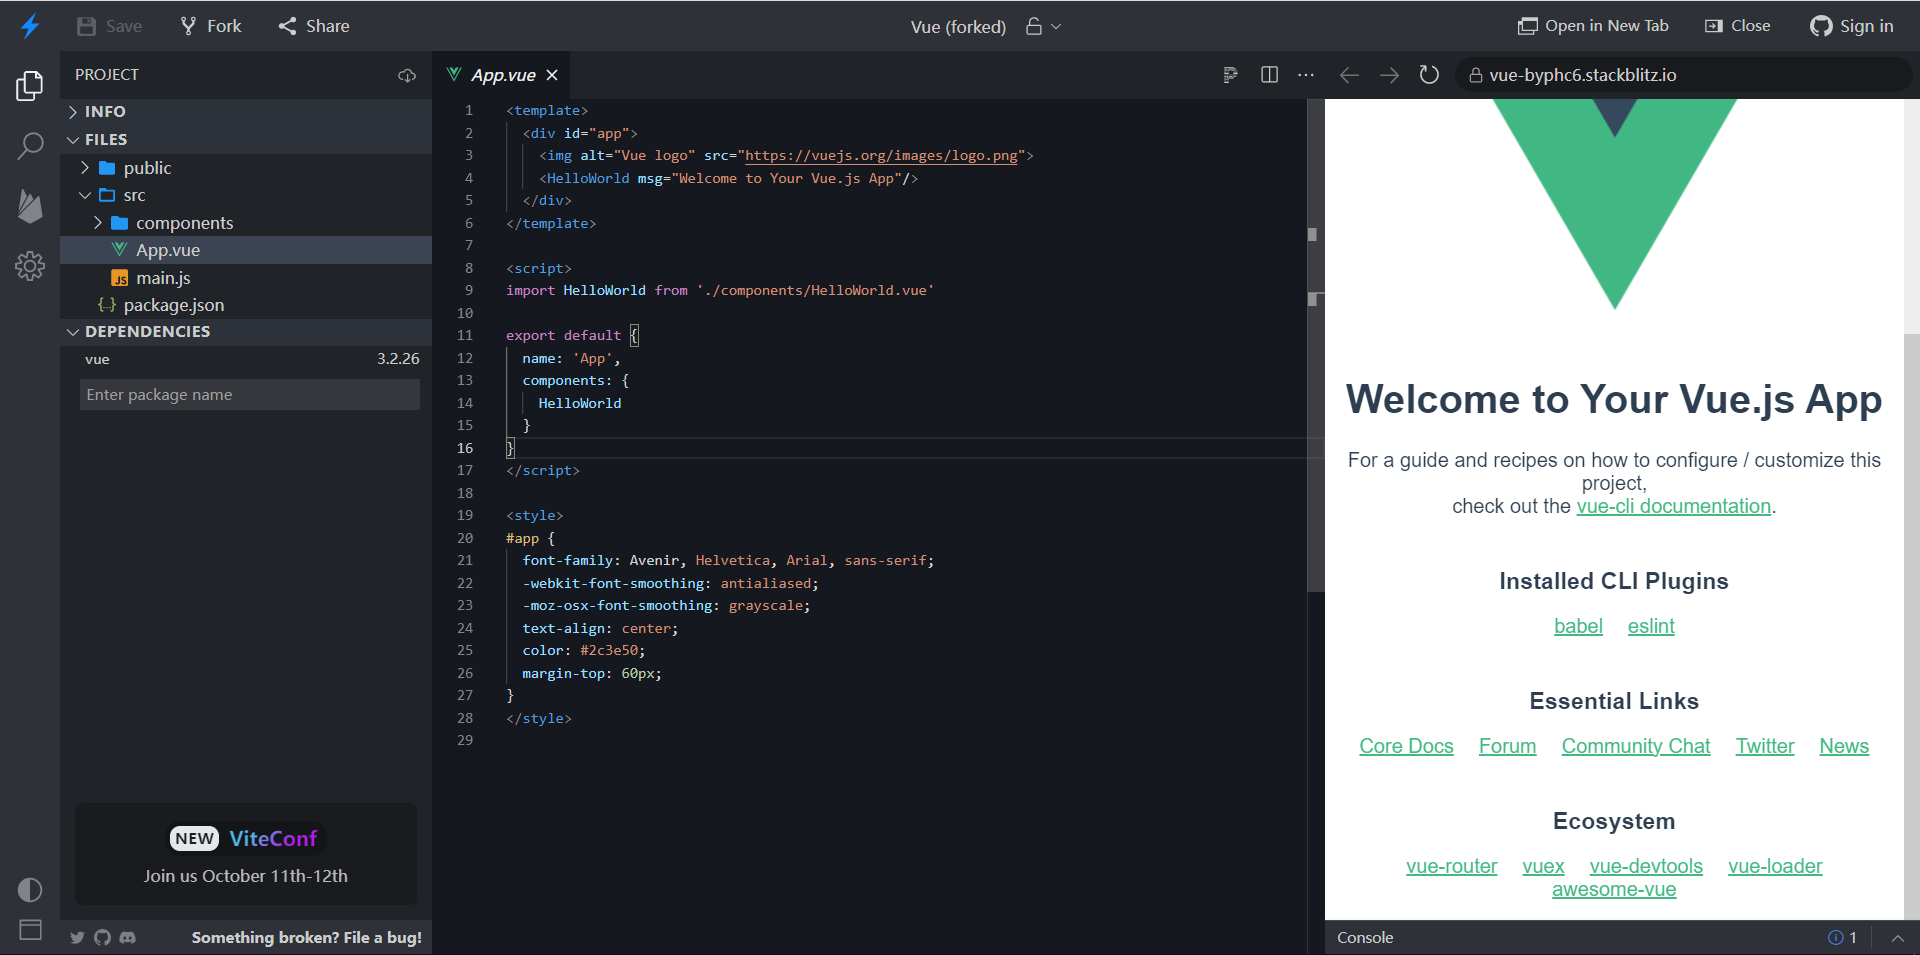
Task: Open the vue-router link
Action: pyautogui.click(x=1451, y=866)
